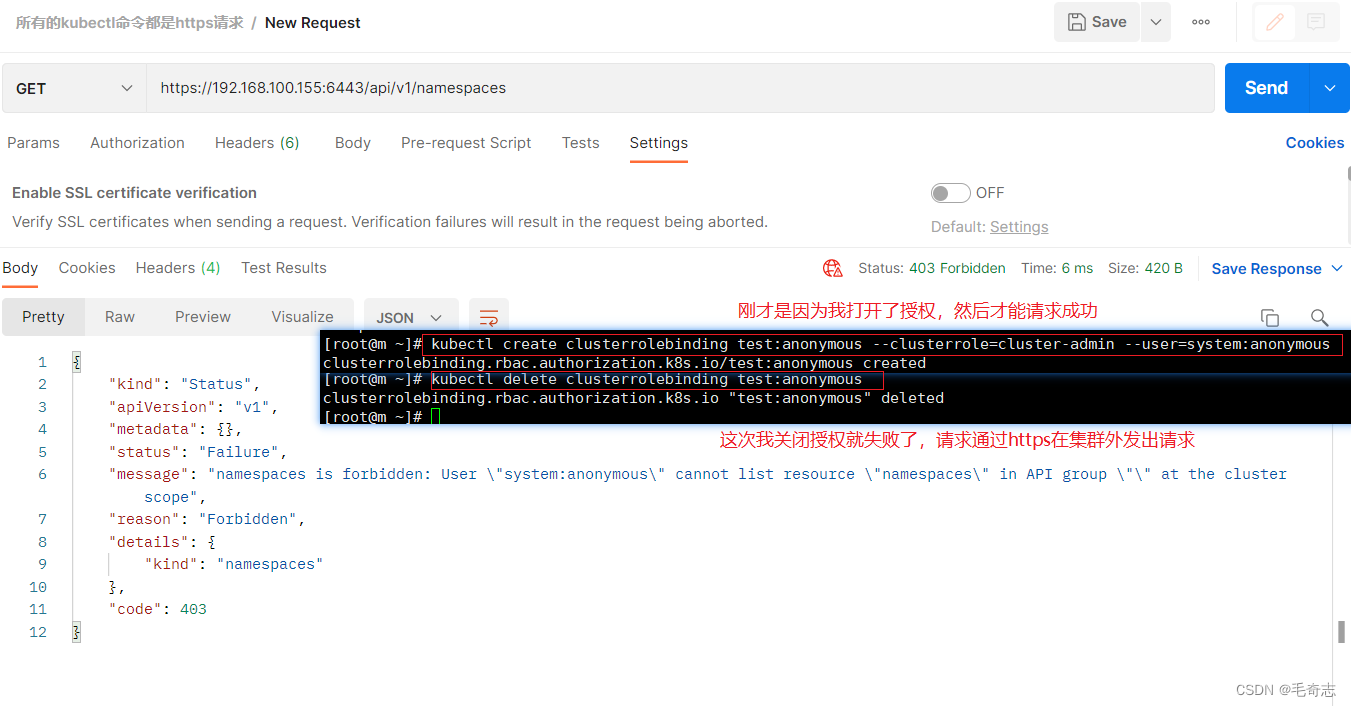Screen dimensions: 1351x706
Task: Select the response Body tab
Action: tap(20, 268)
